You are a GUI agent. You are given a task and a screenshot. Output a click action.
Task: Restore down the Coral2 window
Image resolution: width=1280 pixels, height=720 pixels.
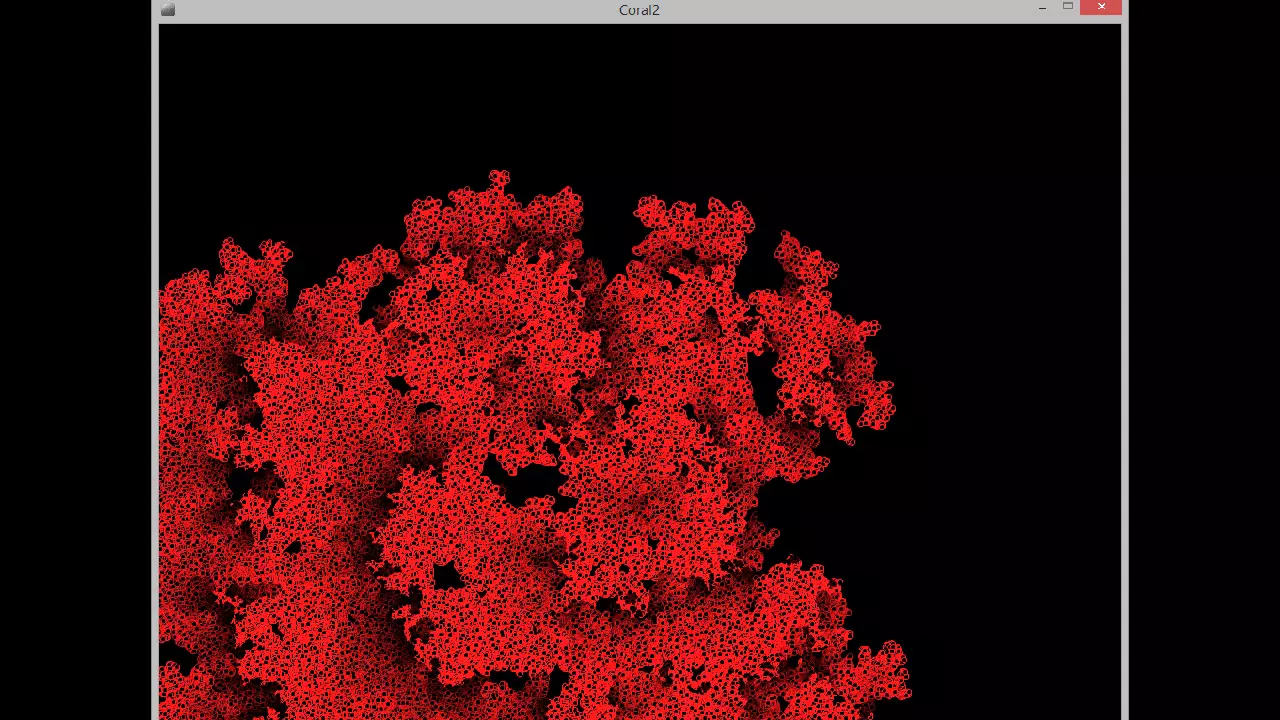[x=1067, y=8]
